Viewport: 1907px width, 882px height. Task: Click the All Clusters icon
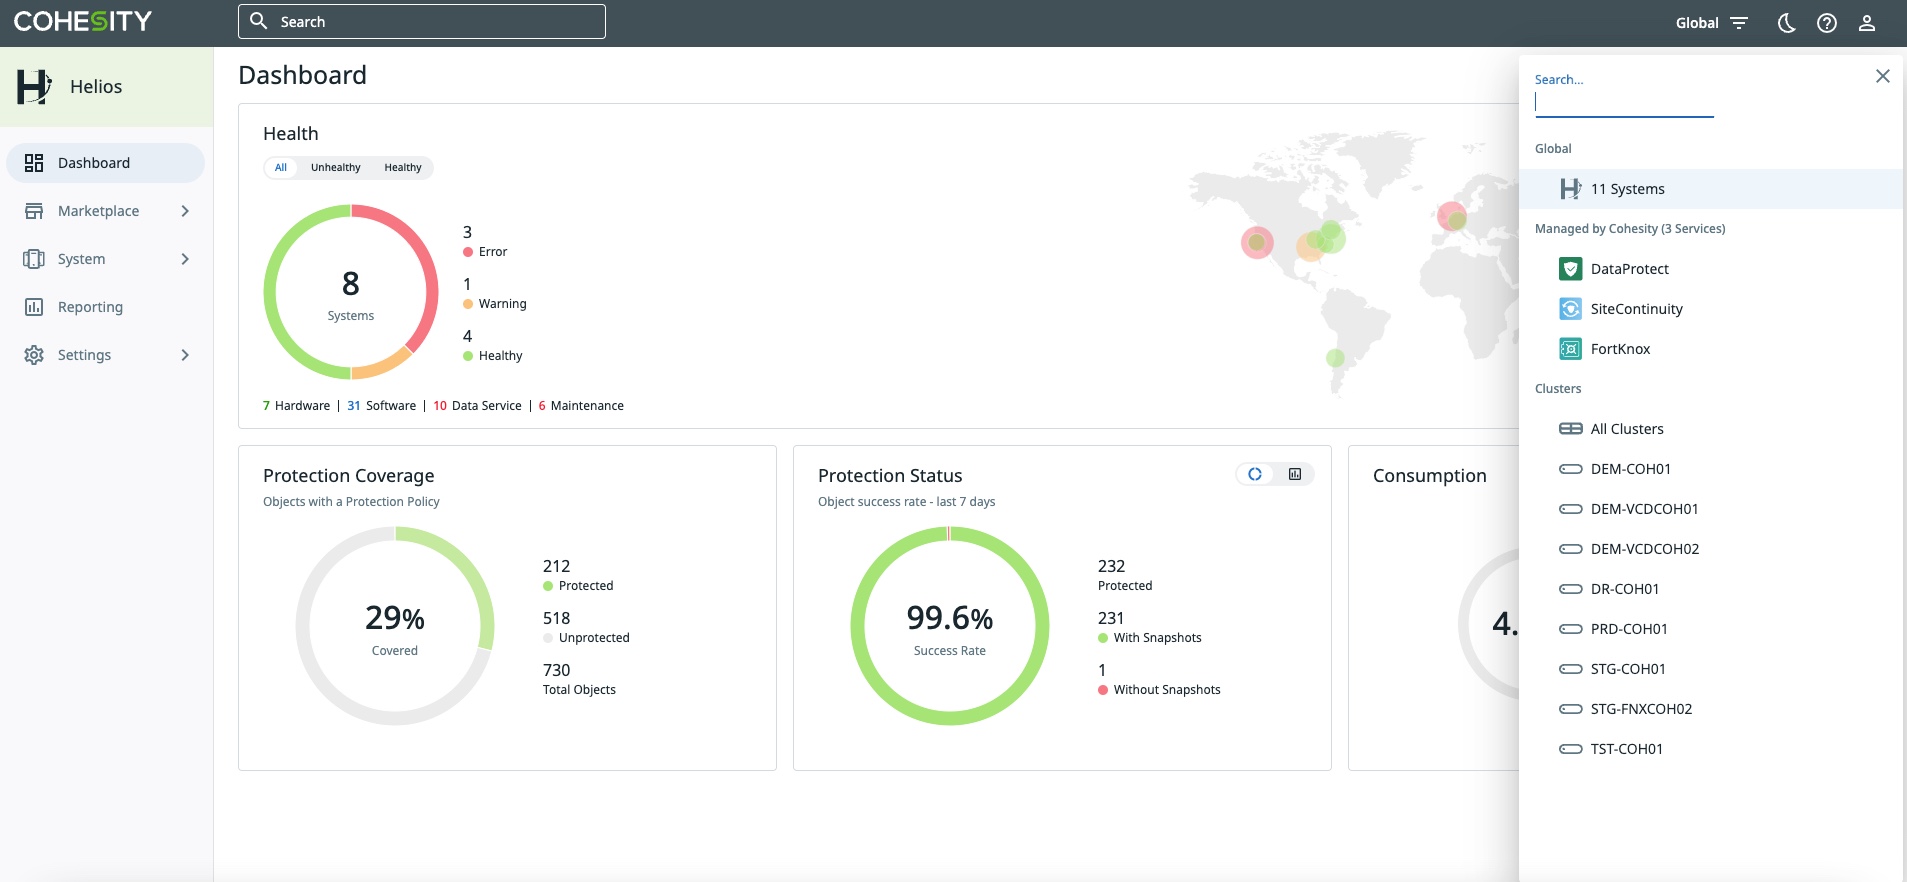[1570, 429]
